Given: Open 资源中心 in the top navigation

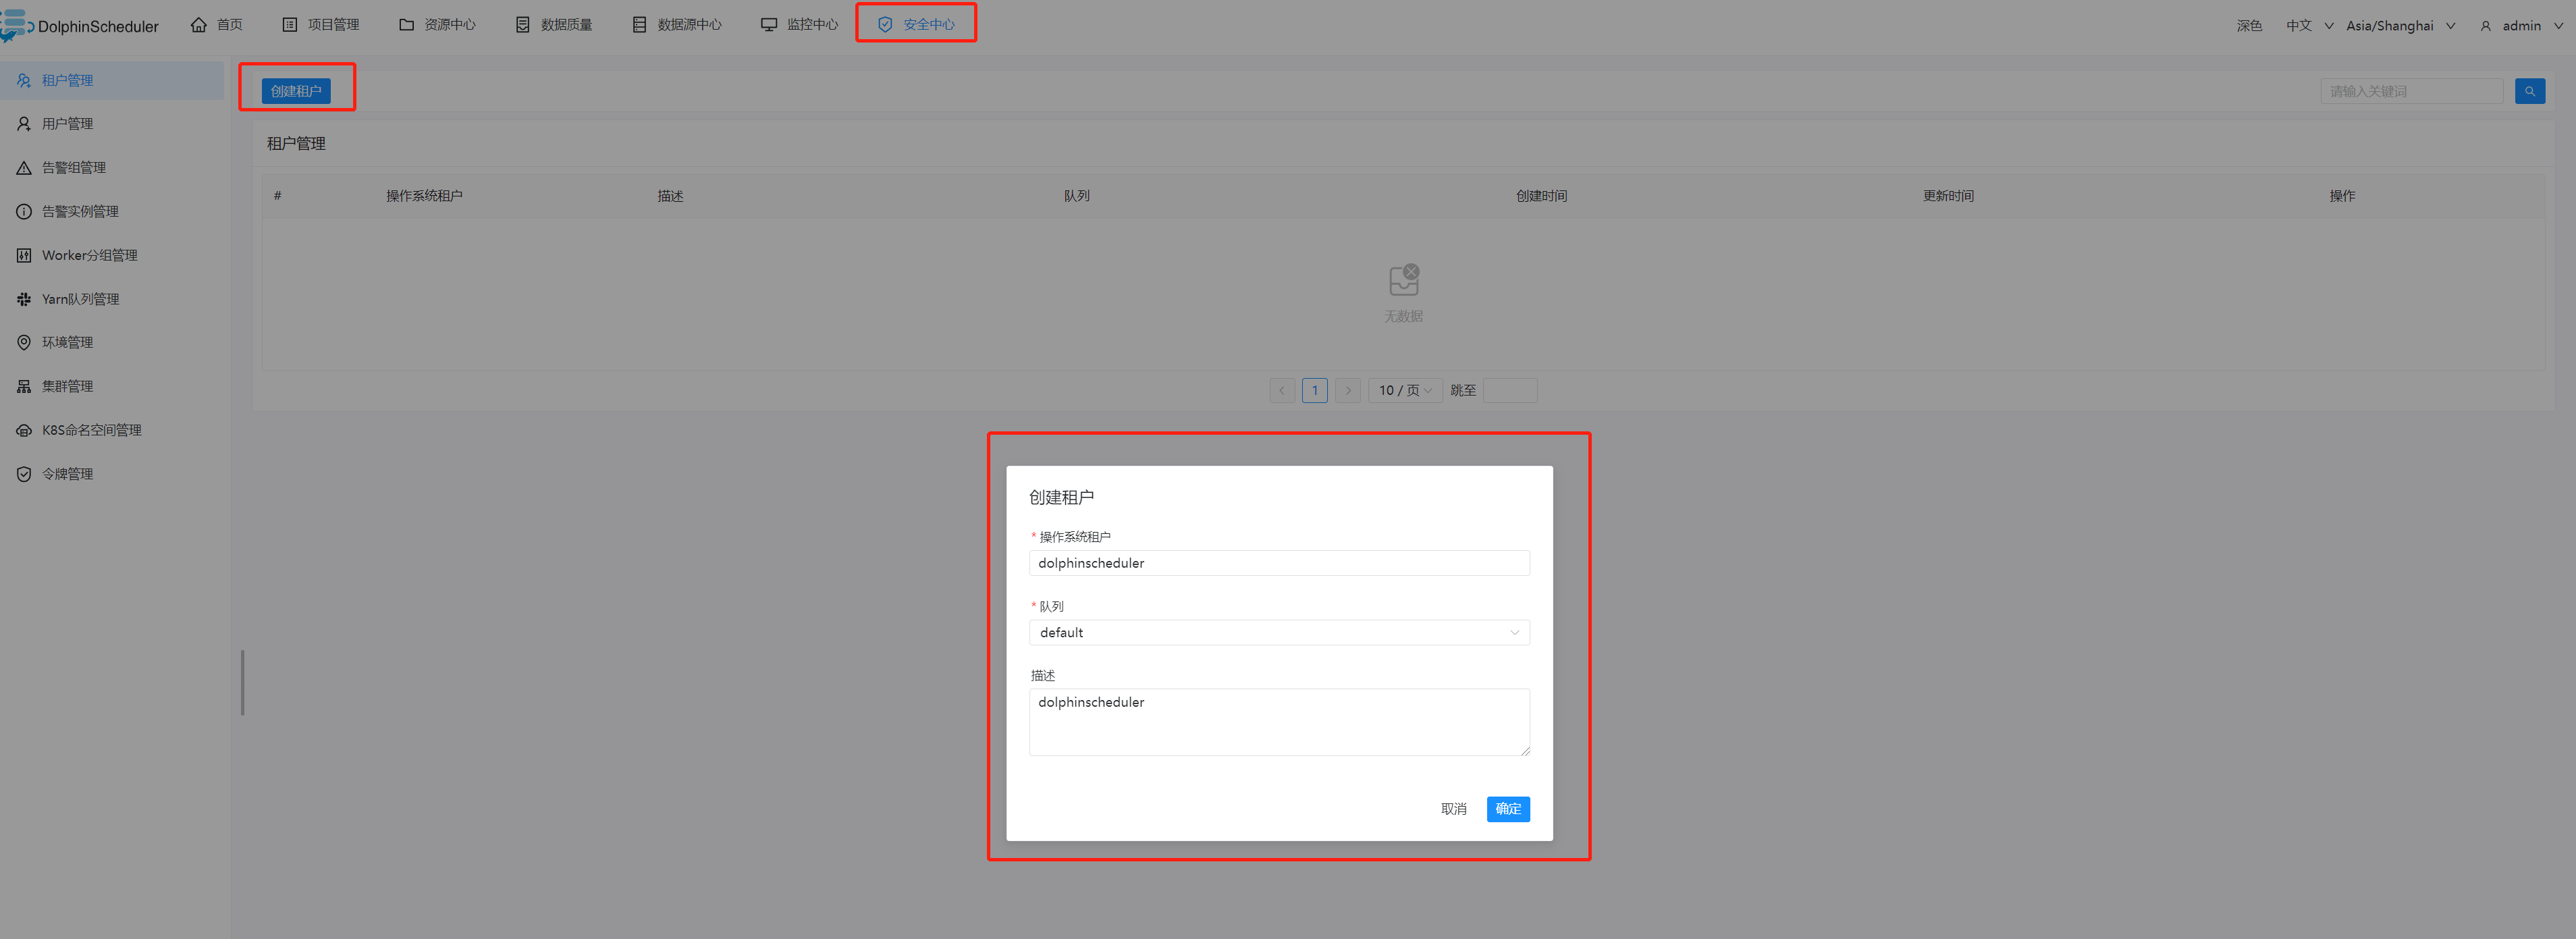Looking at the screenshot, I should (x=437, y=24).
